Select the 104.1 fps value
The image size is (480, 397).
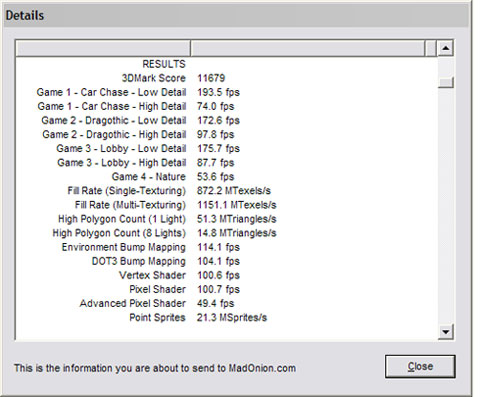(x=218, y=261)
